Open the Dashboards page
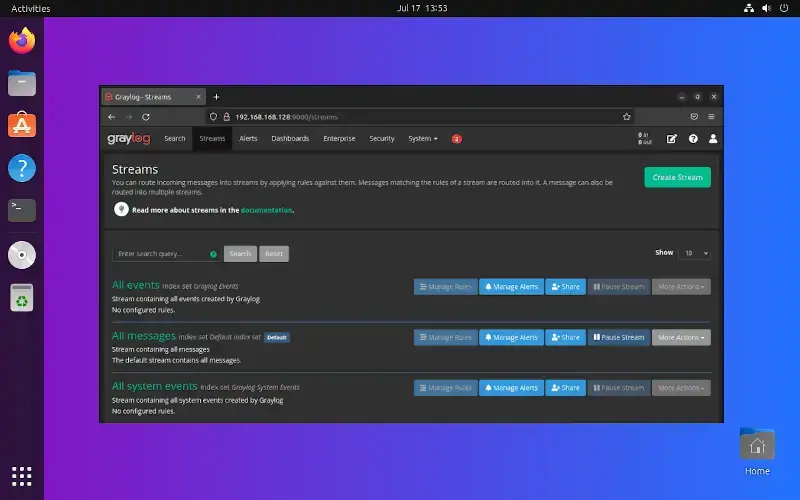This screenshot has height=500, width=800. pos(290,139)
